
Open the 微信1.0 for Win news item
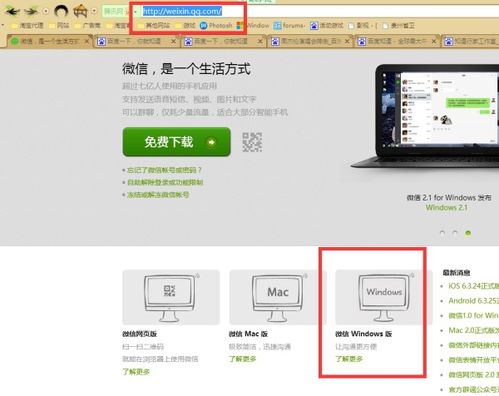[473, 315]
